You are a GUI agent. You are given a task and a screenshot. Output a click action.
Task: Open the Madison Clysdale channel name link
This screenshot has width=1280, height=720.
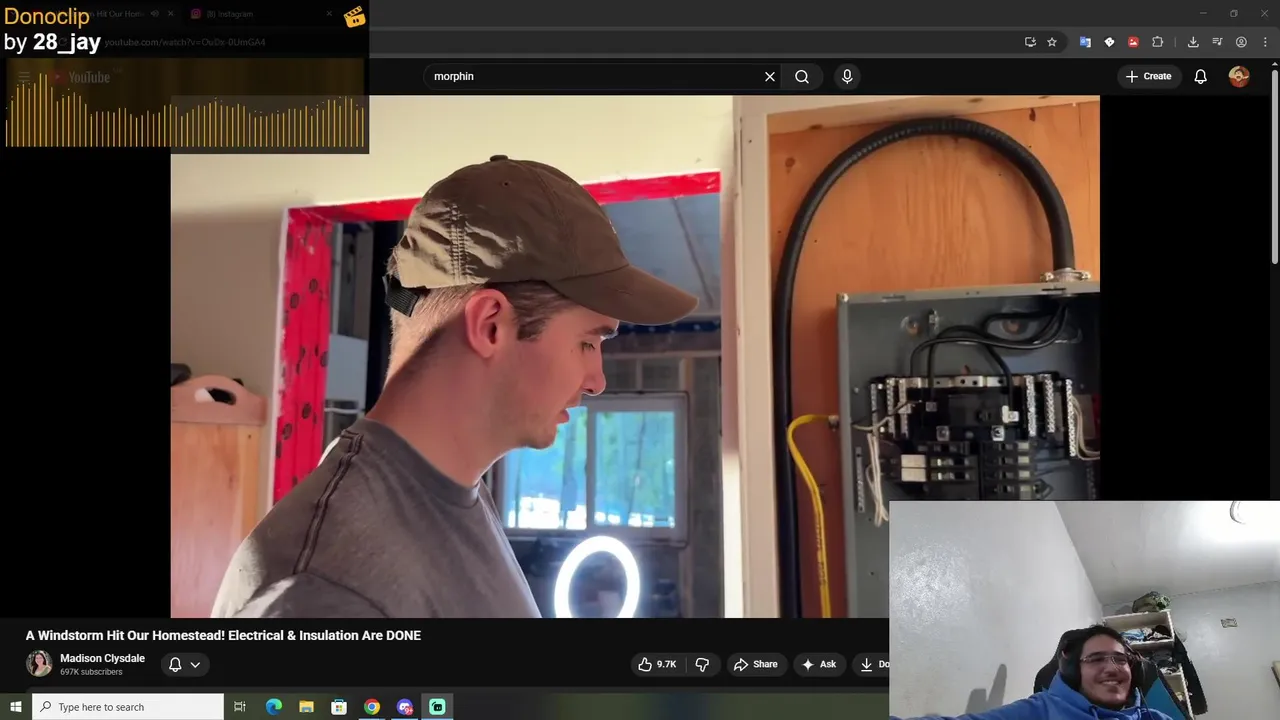coord(102,658)
